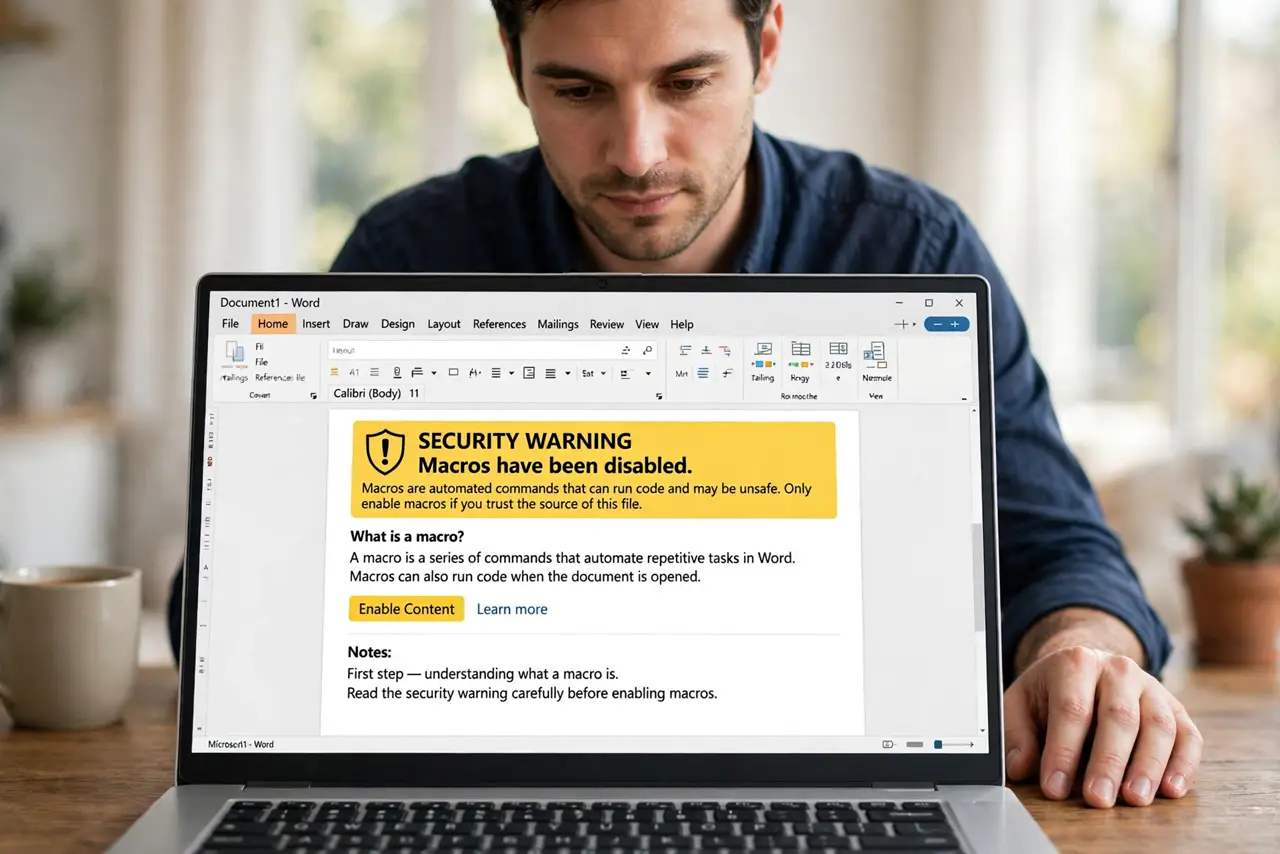
Task: Open the Calibri (Body) font box
Action: [x=367, y=393]
